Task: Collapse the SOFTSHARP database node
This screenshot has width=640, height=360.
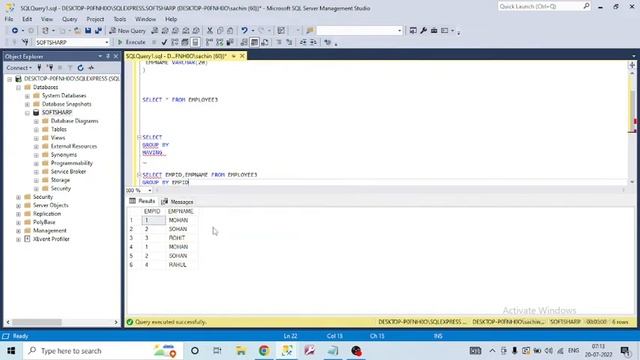Action: coord(27,113)
